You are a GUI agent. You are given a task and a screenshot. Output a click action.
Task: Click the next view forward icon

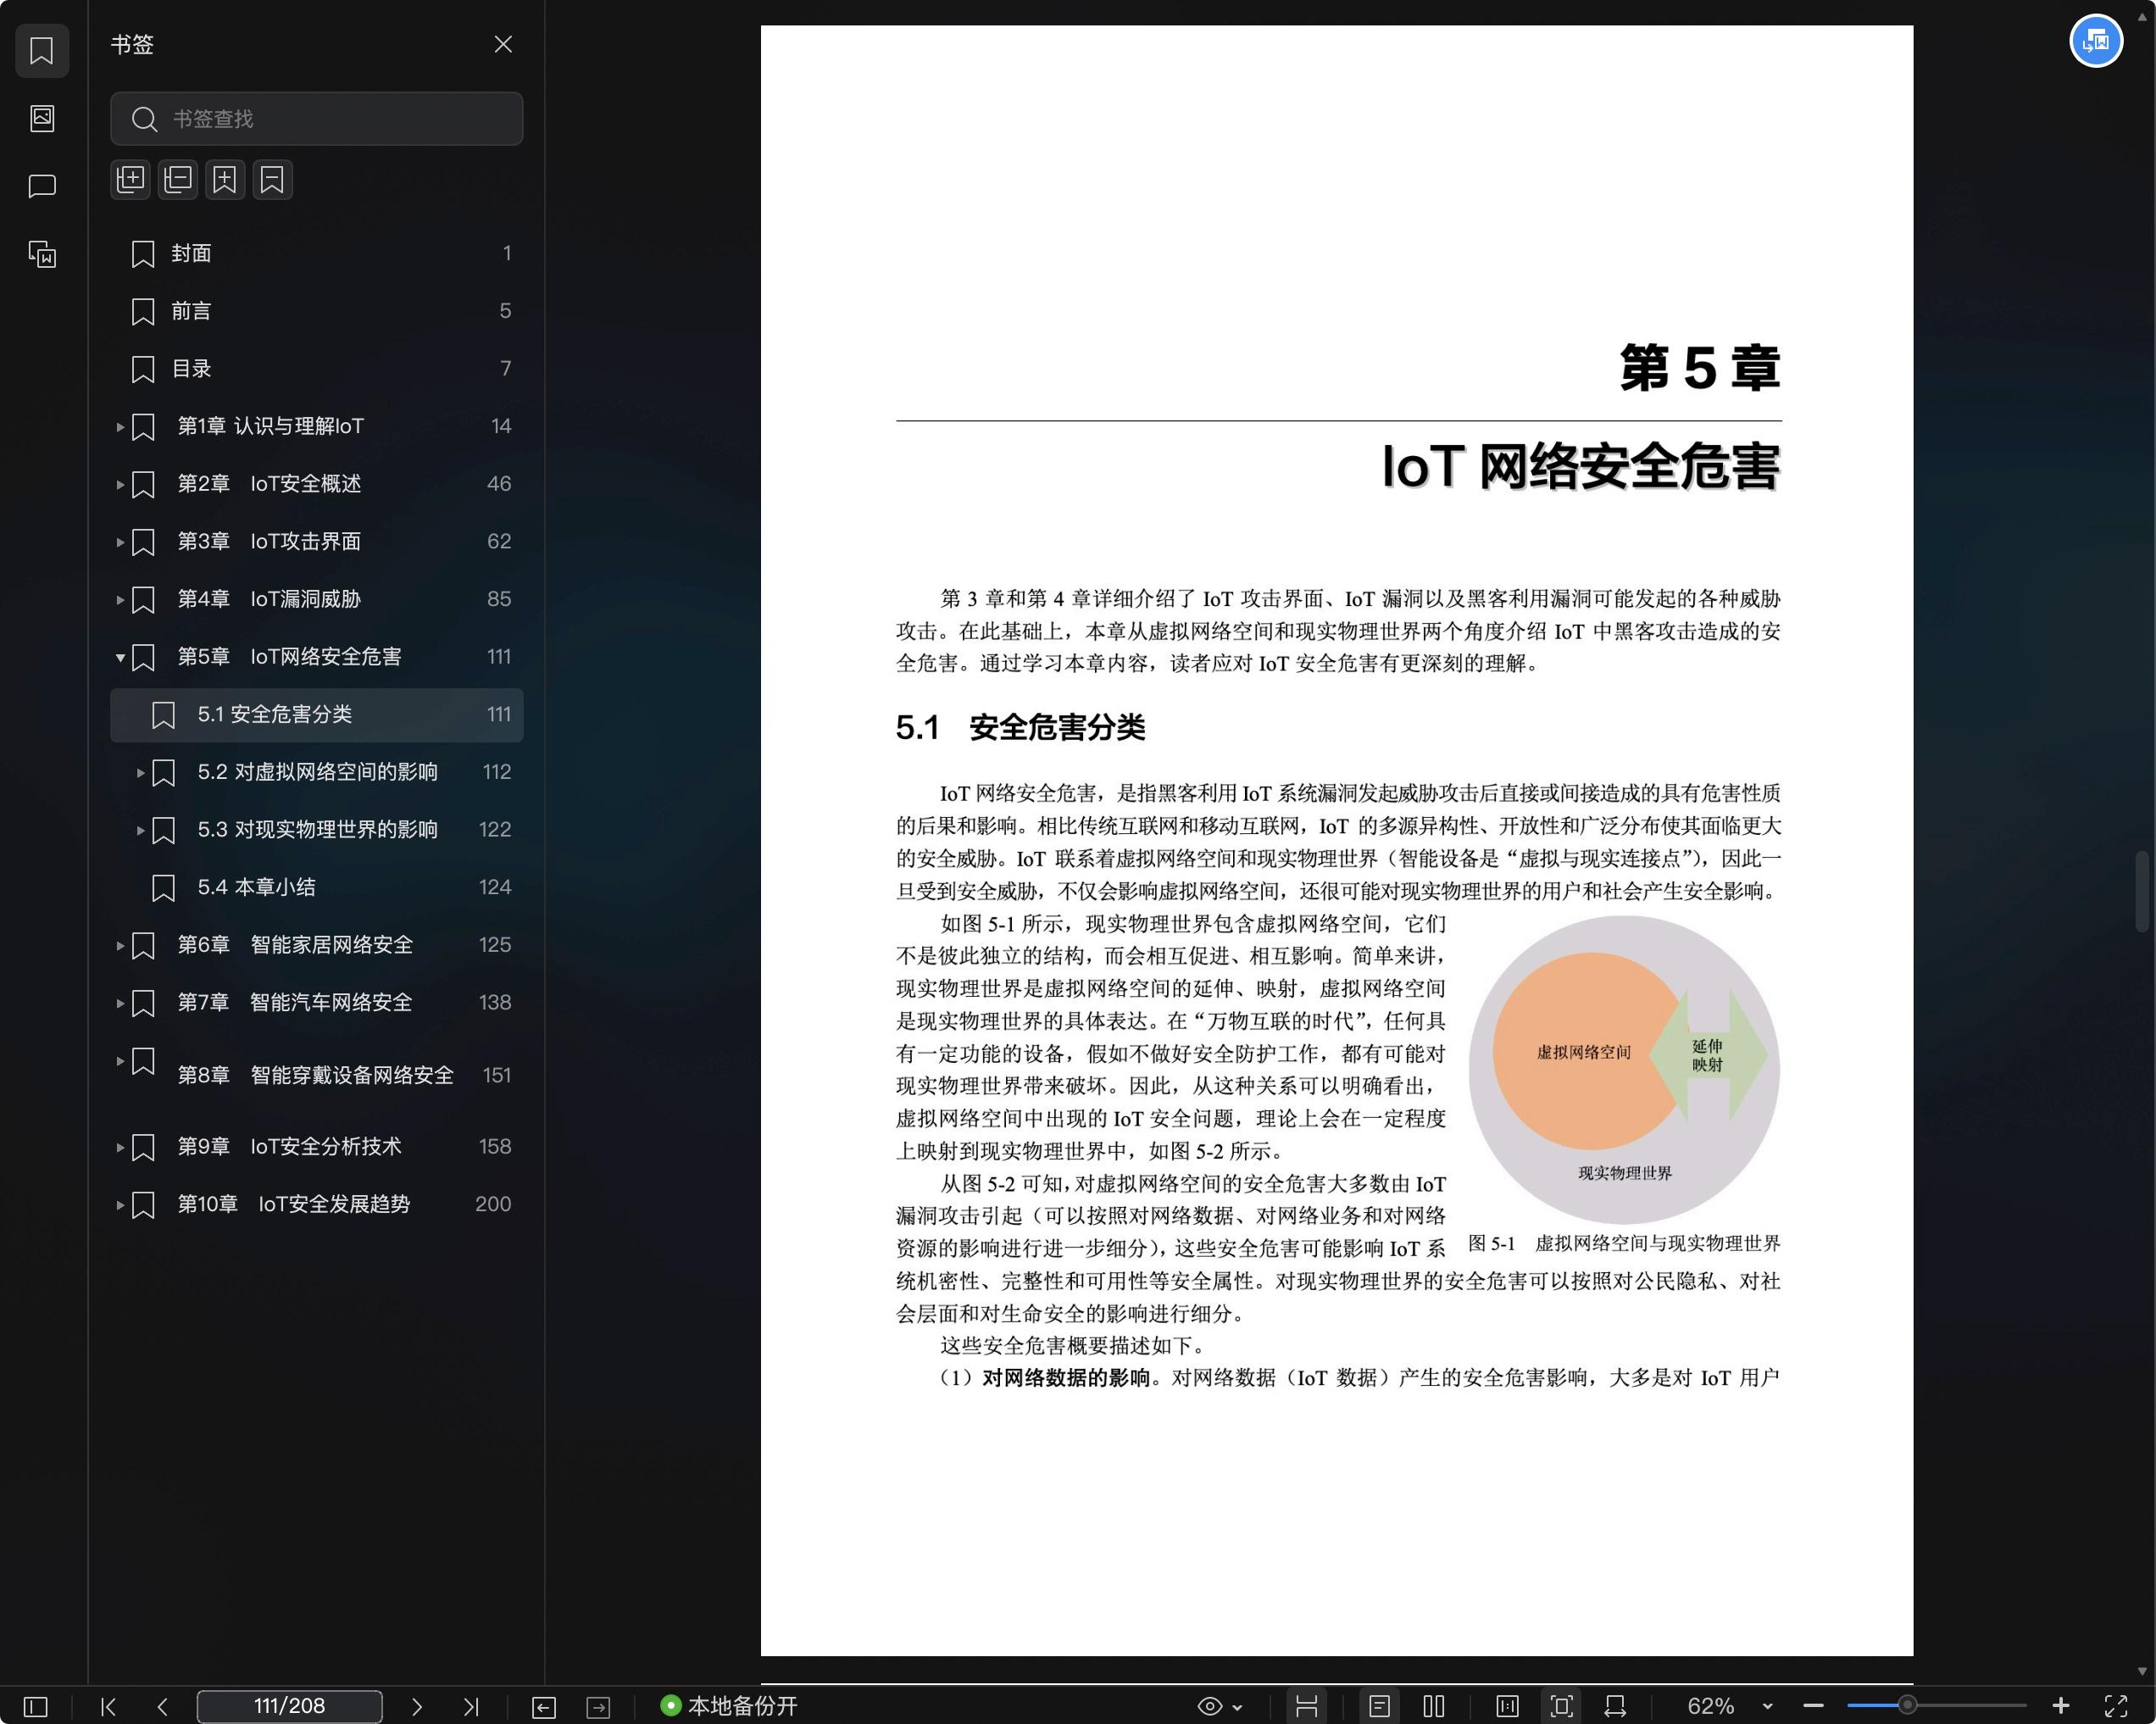(x=598, y=1707)
